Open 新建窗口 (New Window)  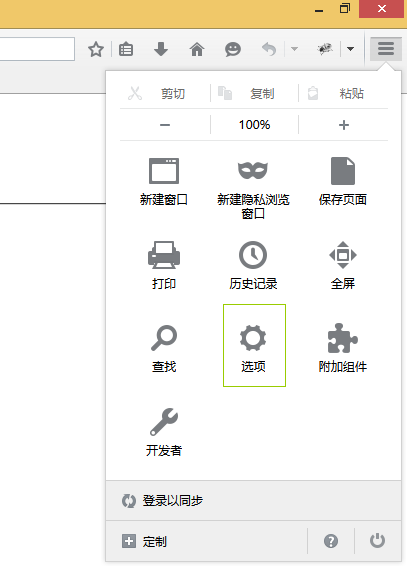click(164, 182)
